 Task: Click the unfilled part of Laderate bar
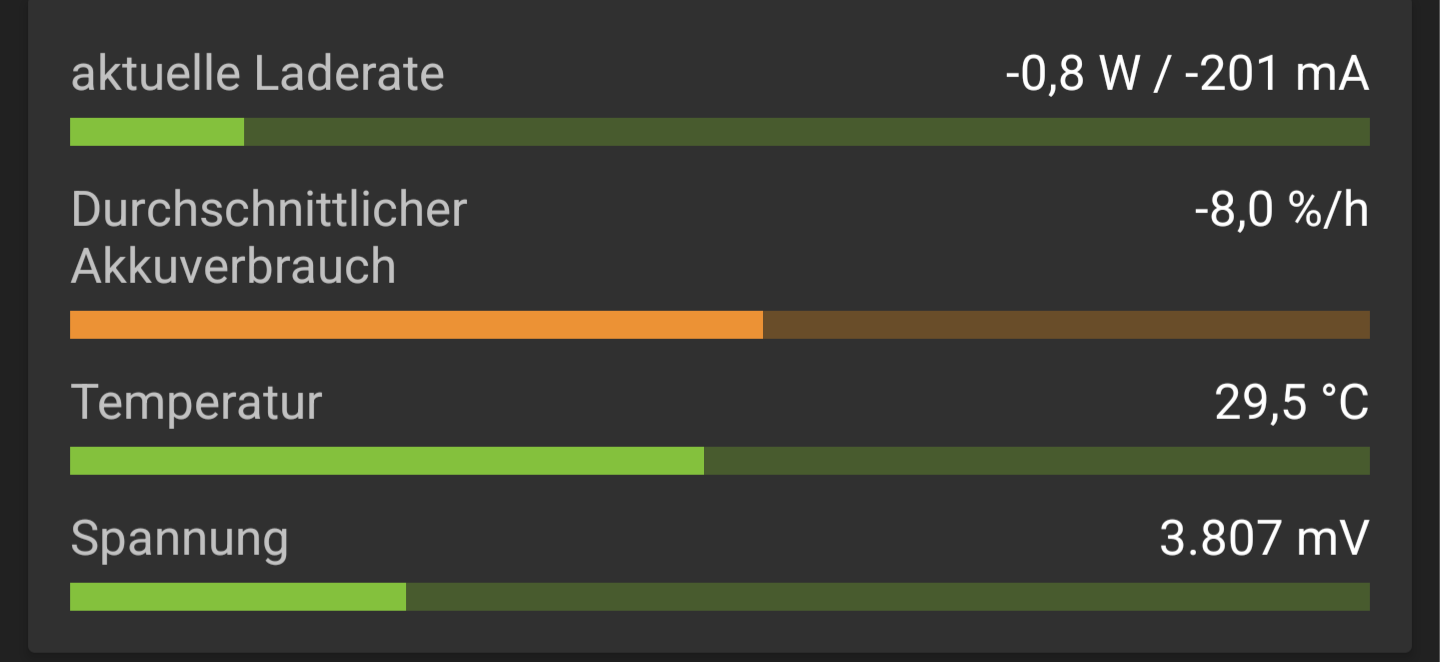tap(806, 132)
